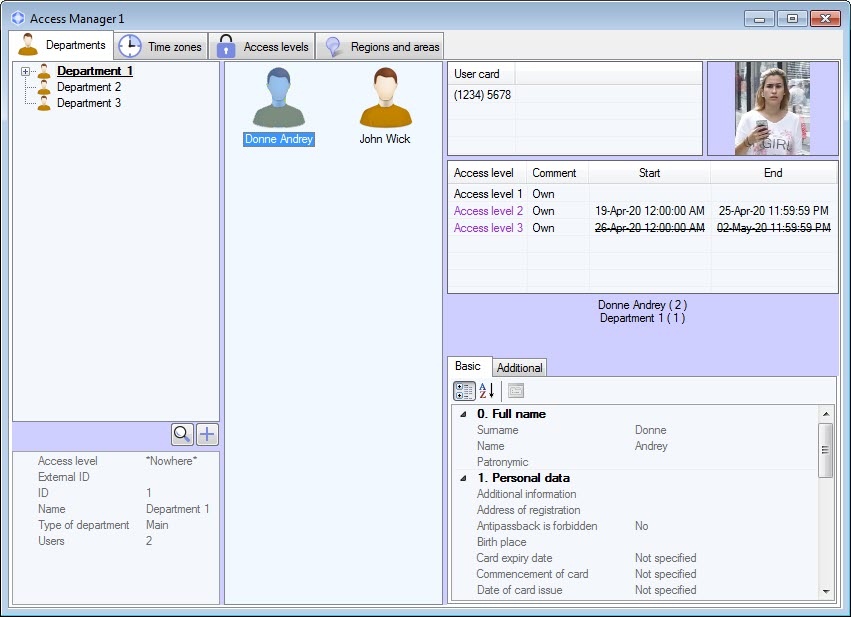Screen dimensions: 851x617
Task: Collapse the 1. Personal data category
Action: [463, 478]
